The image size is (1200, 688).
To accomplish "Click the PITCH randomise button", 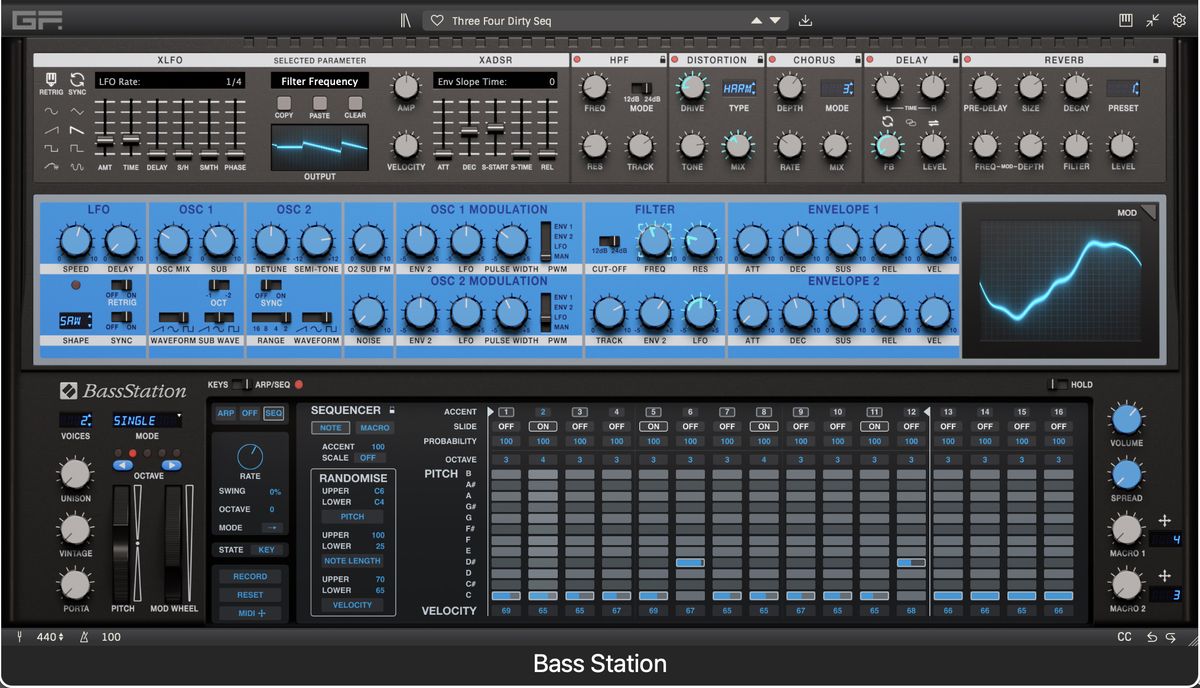I will 352,517.
